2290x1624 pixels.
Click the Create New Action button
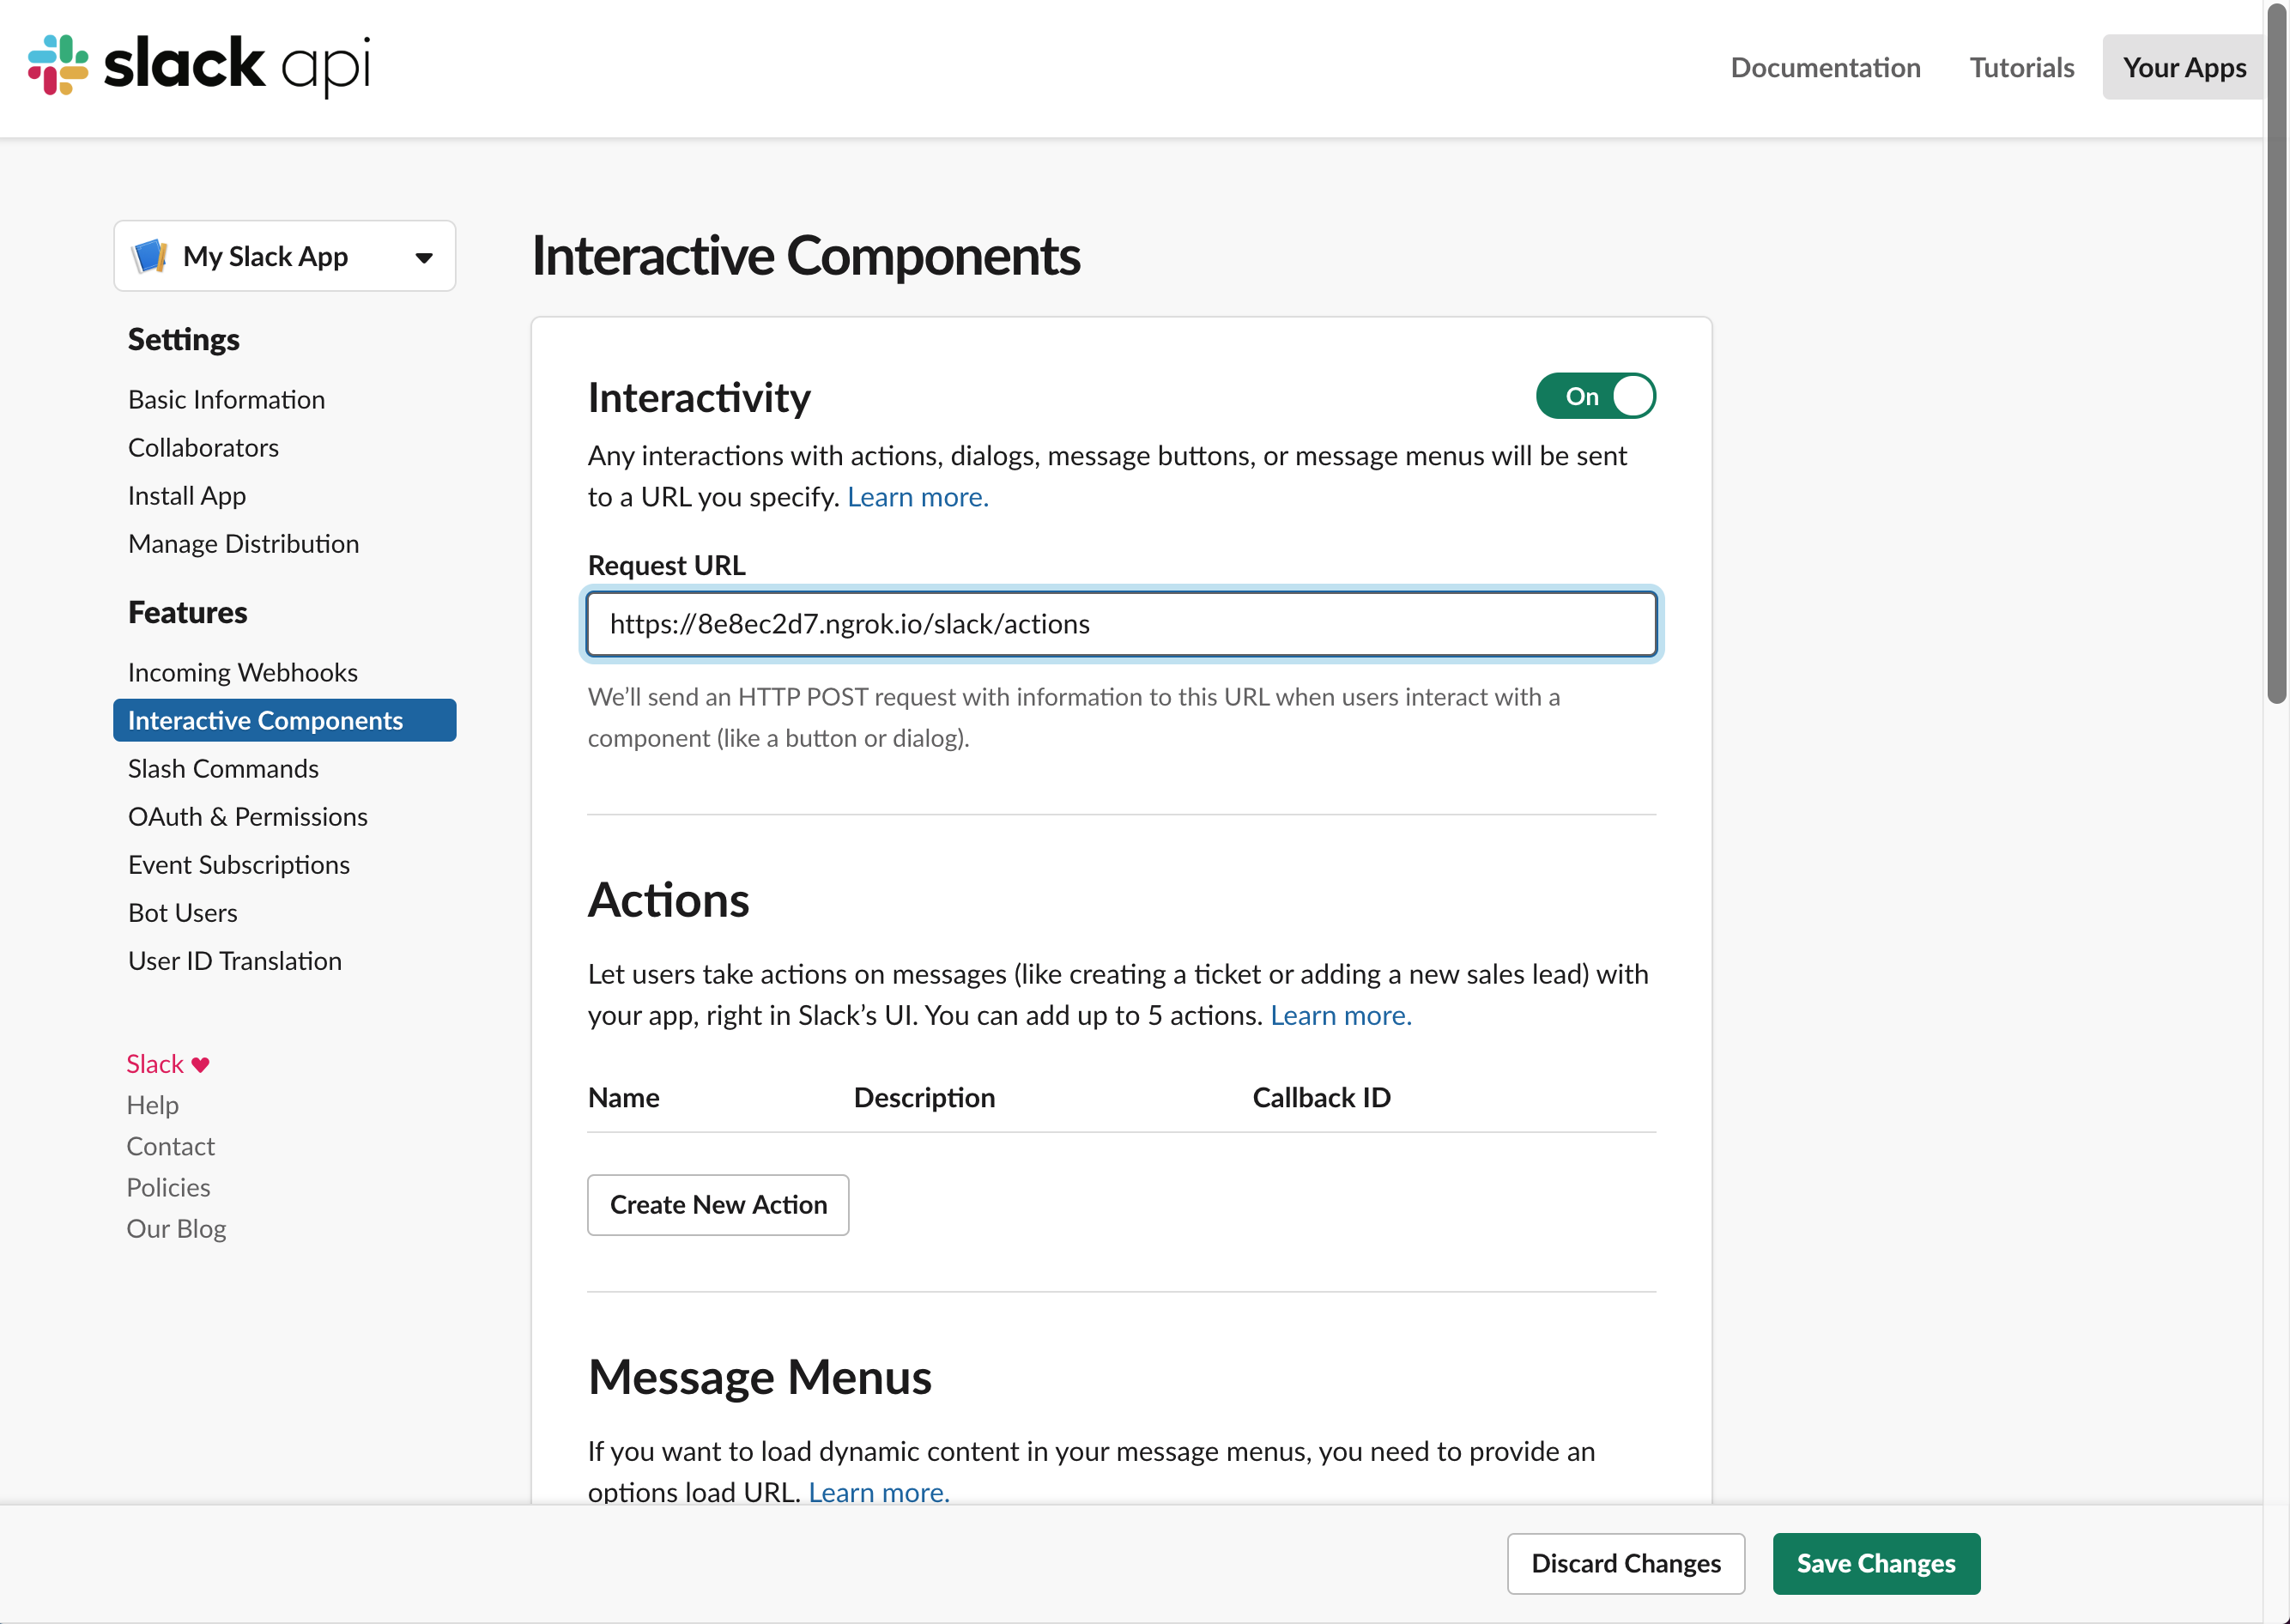(x=718, y=1204)
